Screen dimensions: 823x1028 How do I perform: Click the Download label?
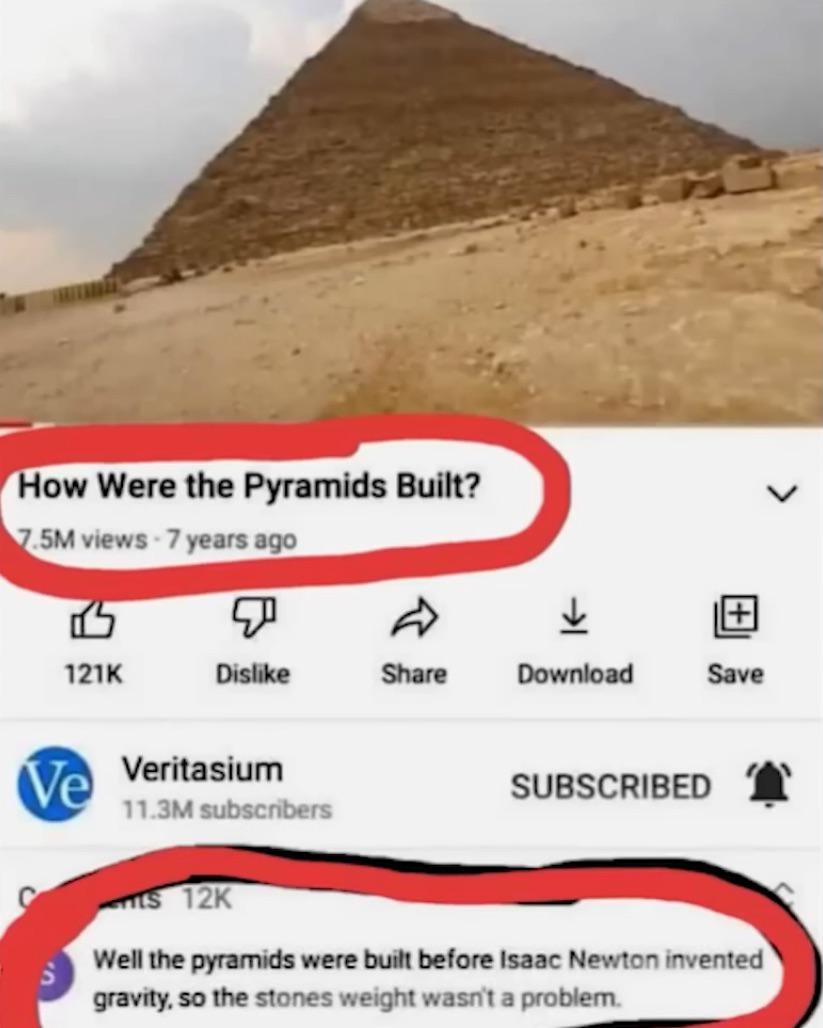(x=575, y=673)
